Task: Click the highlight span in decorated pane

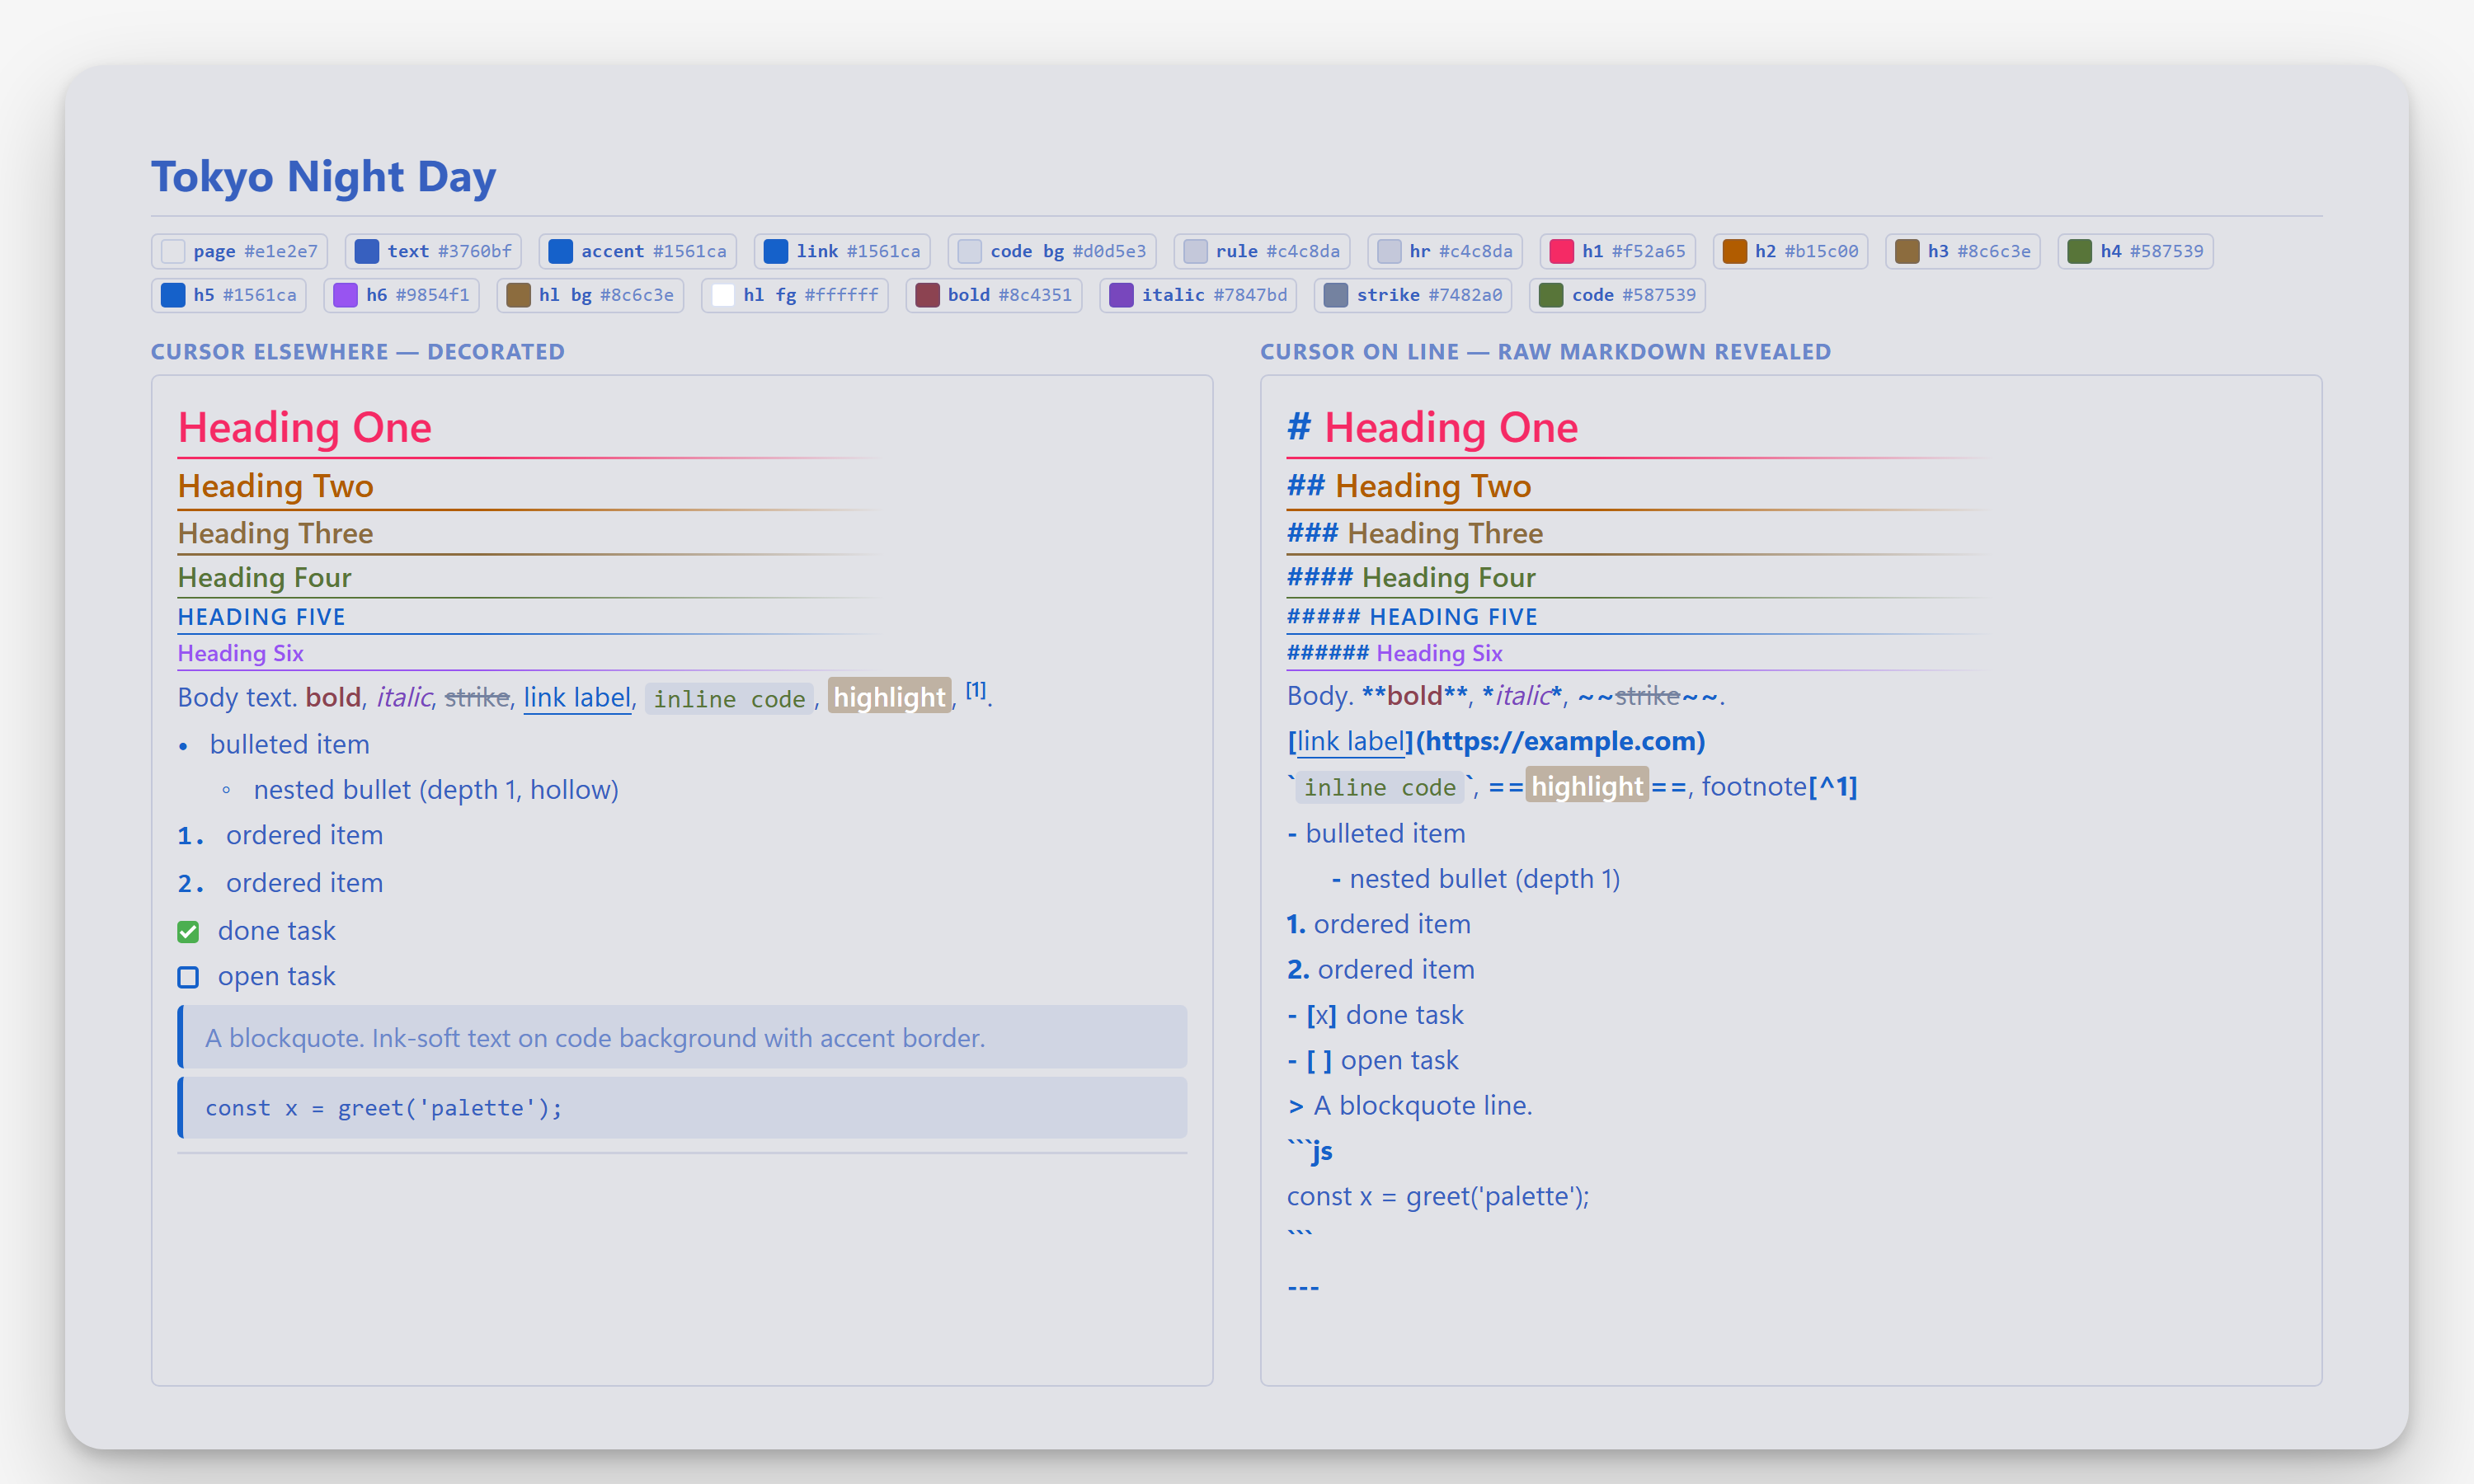Action: (x=890, y=697)
